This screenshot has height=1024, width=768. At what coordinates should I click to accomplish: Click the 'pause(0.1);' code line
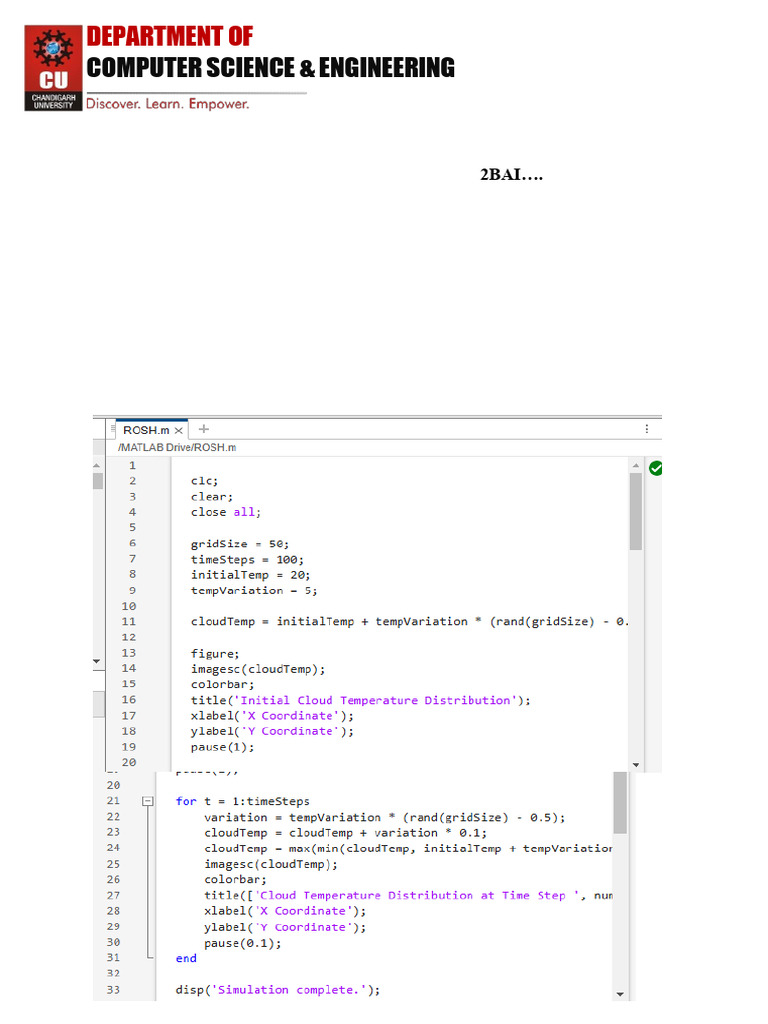coord(243,944)
